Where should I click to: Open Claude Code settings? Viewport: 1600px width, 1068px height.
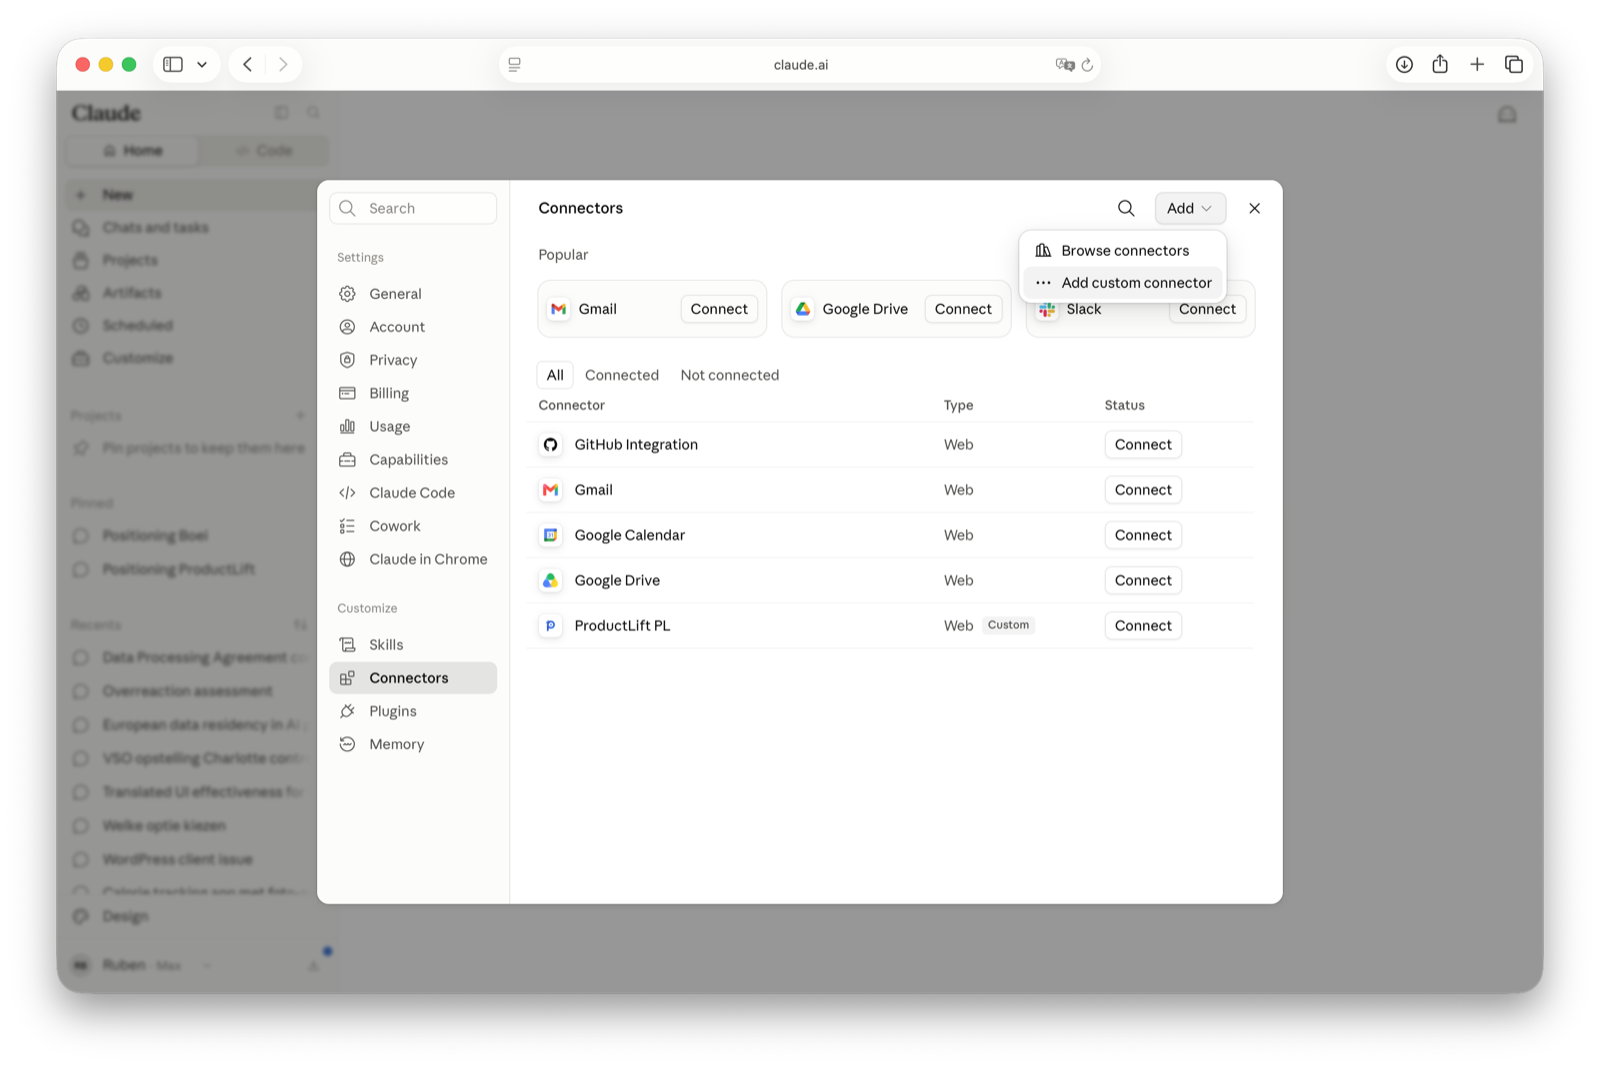point(413,493)
